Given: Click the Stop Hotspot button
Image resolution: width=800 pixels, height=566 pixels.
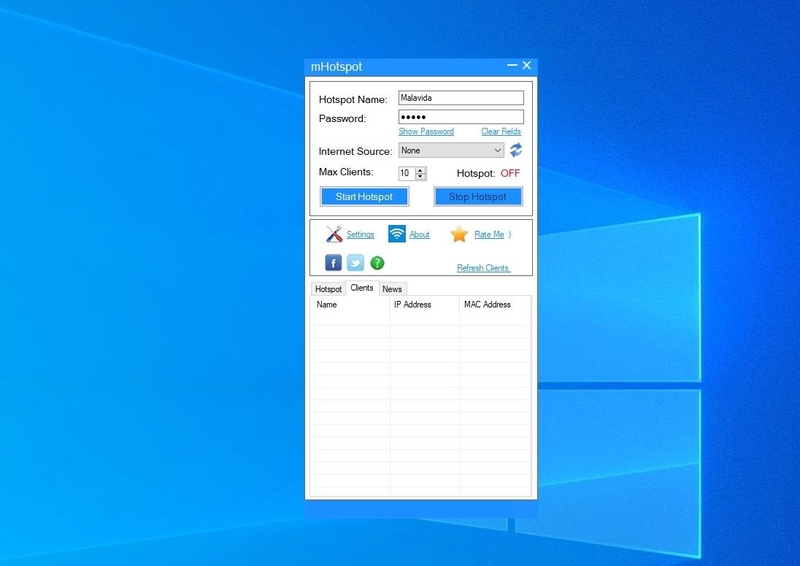Looking at the screenshot, I should pyautogui.click(x=478, y=196).
